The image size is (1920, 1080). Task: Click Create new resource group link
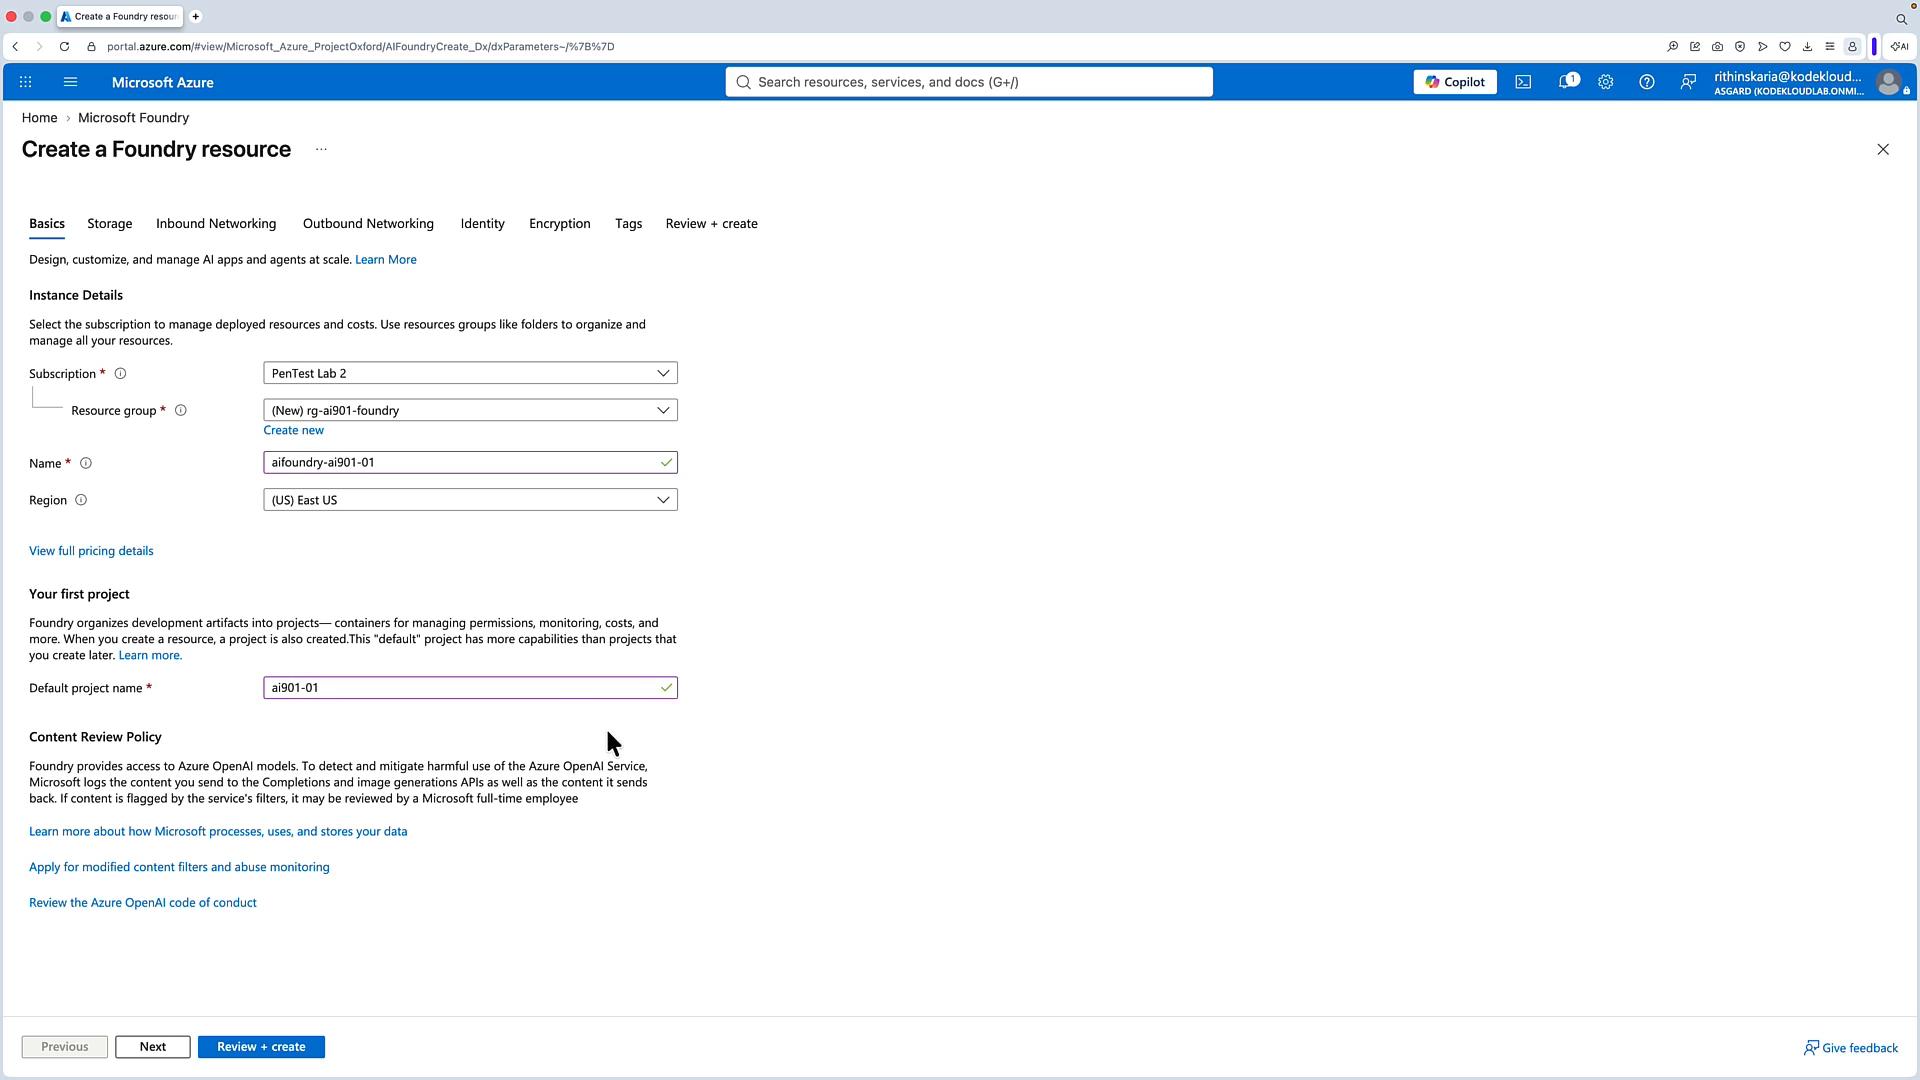[x=294, y=430]
